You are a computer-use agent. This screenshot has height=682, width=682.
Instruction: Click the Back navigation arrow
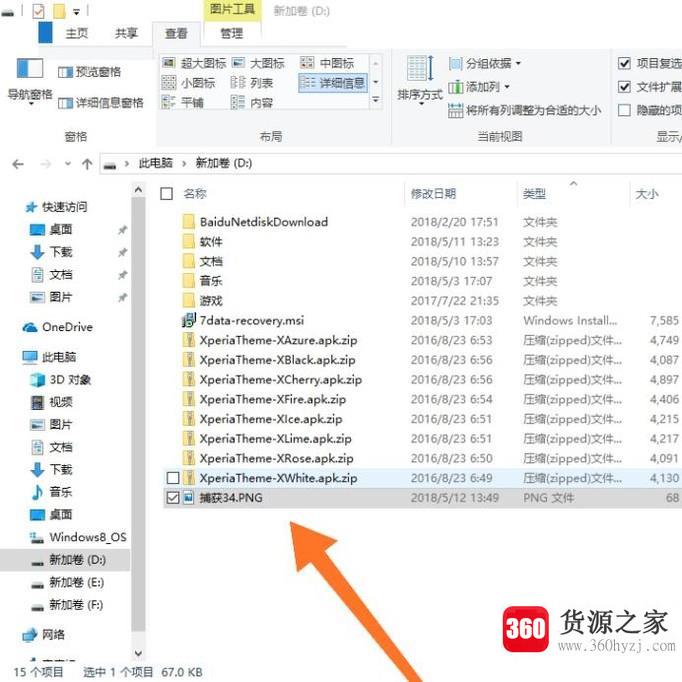[18, 164]
